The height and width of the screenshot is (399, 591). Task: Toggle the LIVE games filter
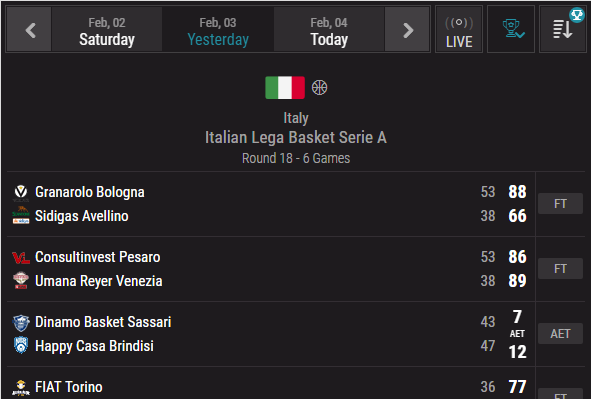459,29
